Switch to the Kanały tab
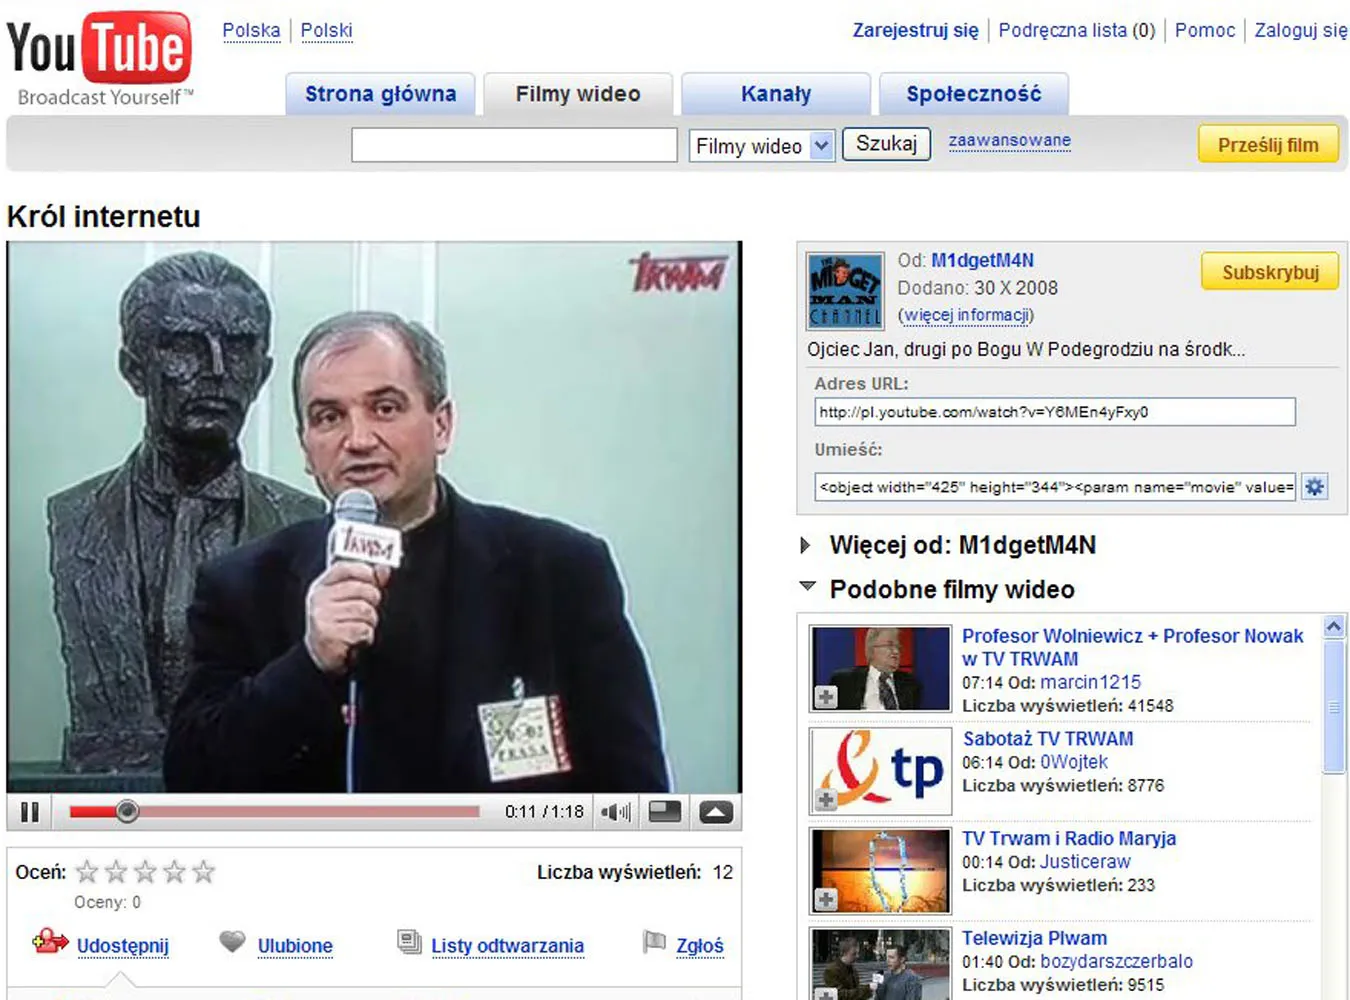Image resolution: width=1350 pixels, height=1000 pixels. tap(775, 94)
